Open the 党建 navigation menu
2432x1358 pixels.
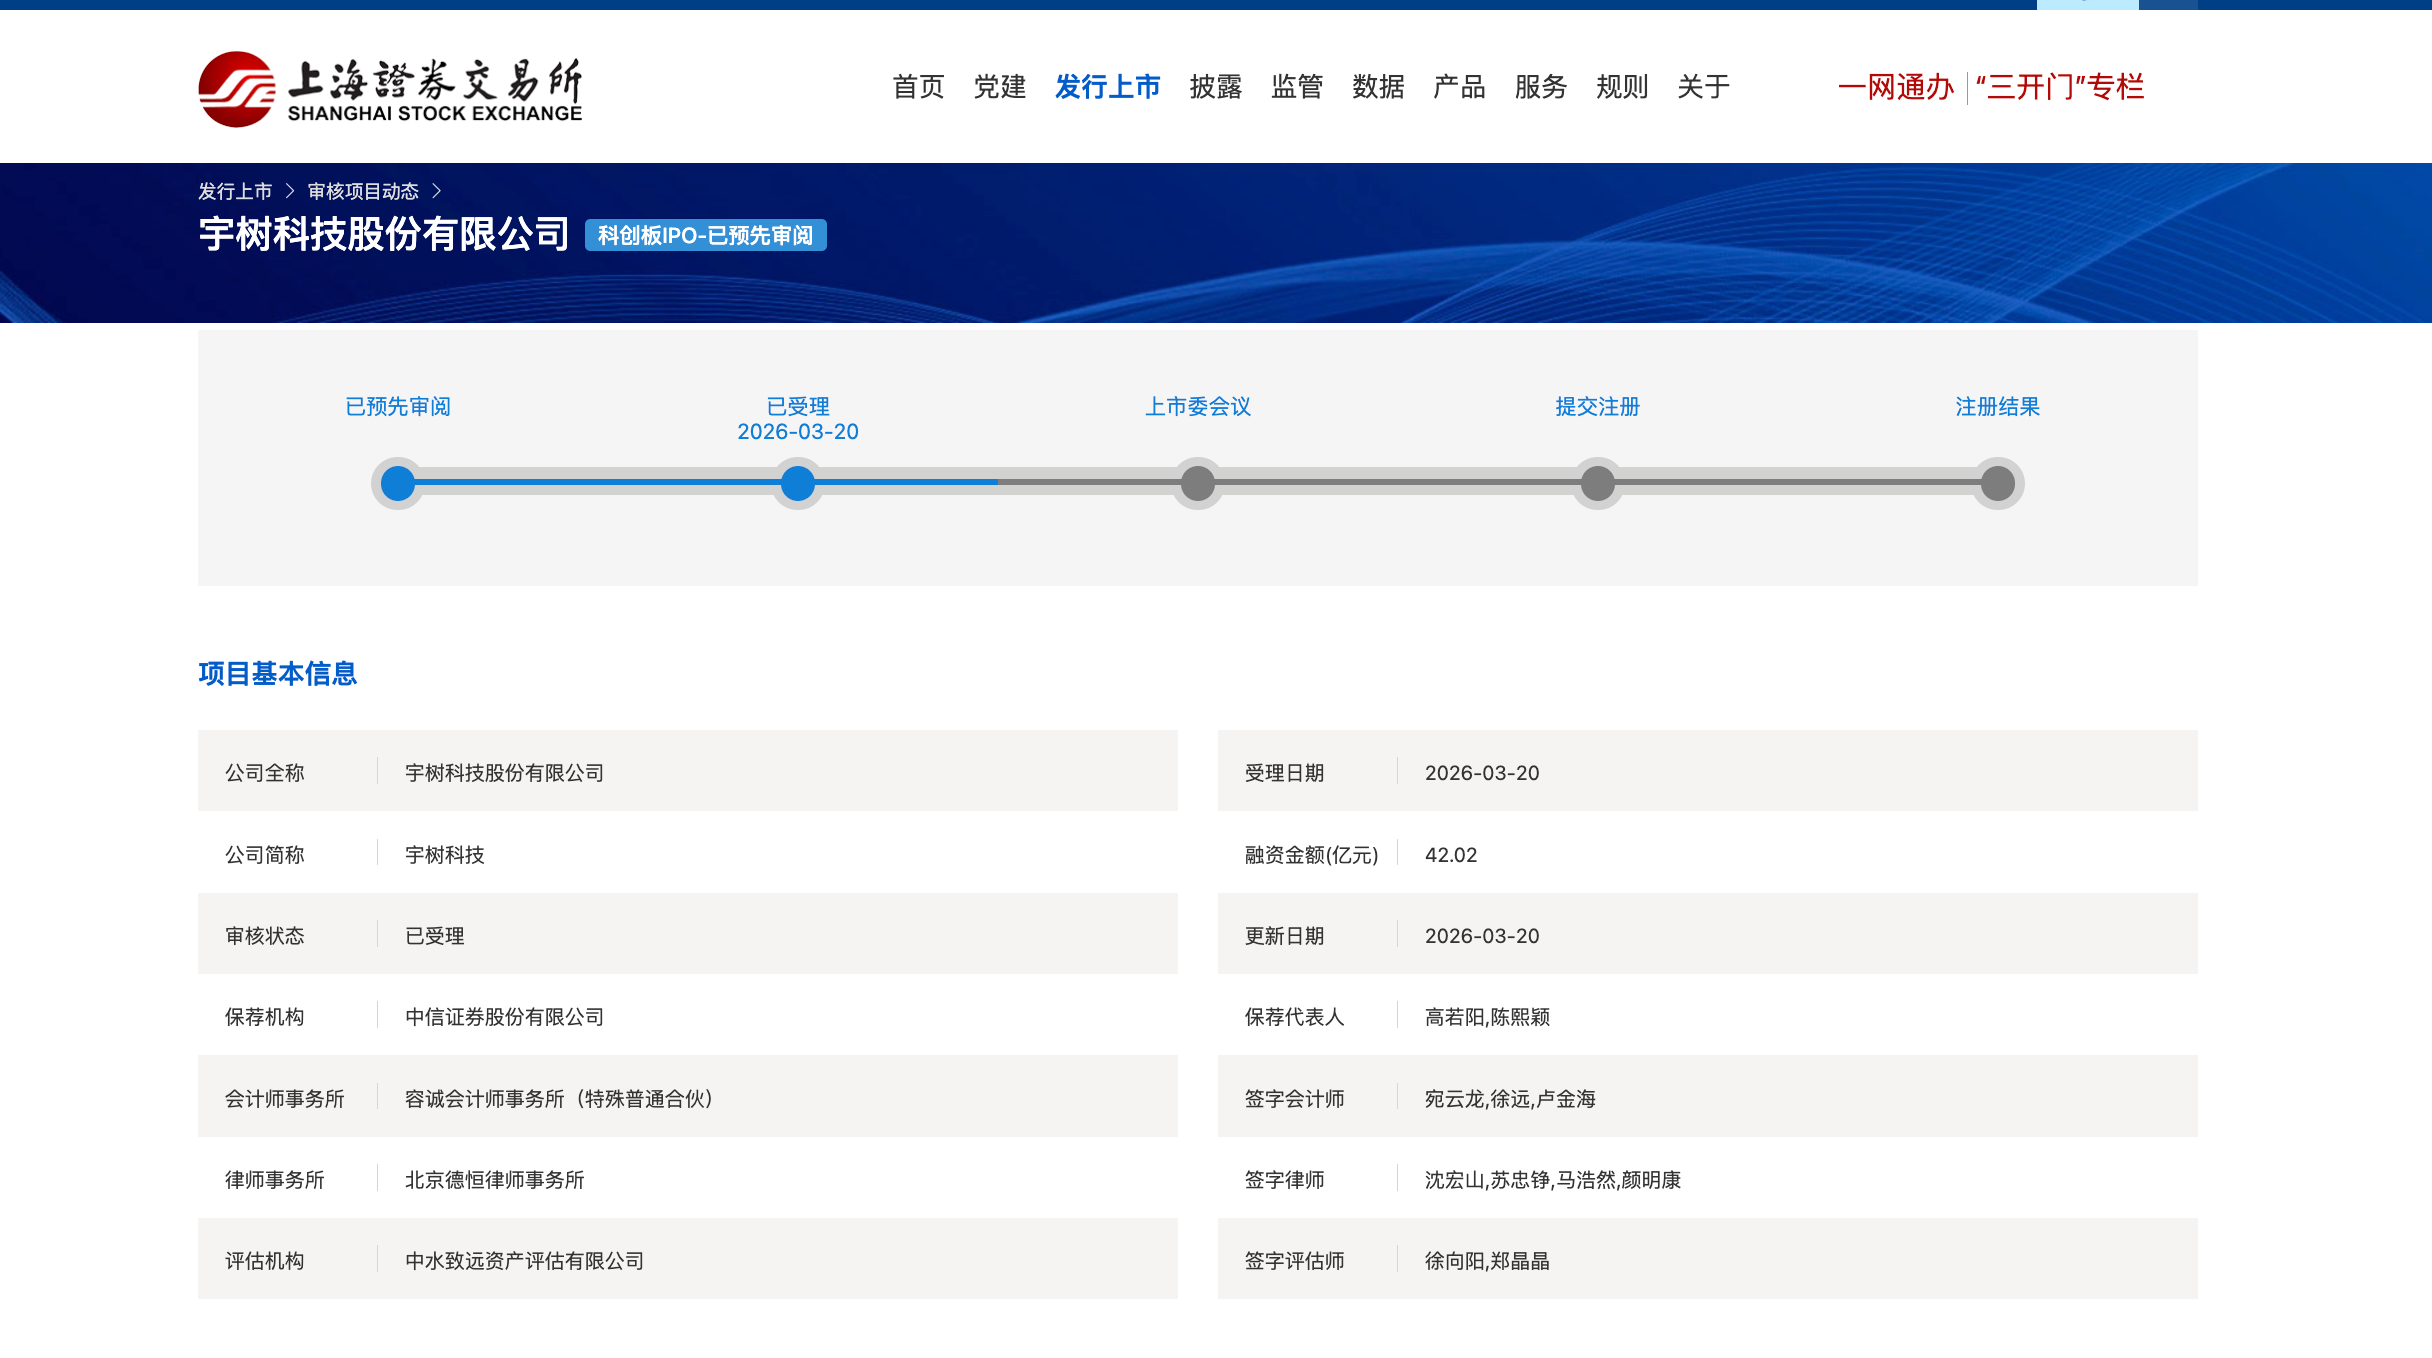tap(999, 87)
